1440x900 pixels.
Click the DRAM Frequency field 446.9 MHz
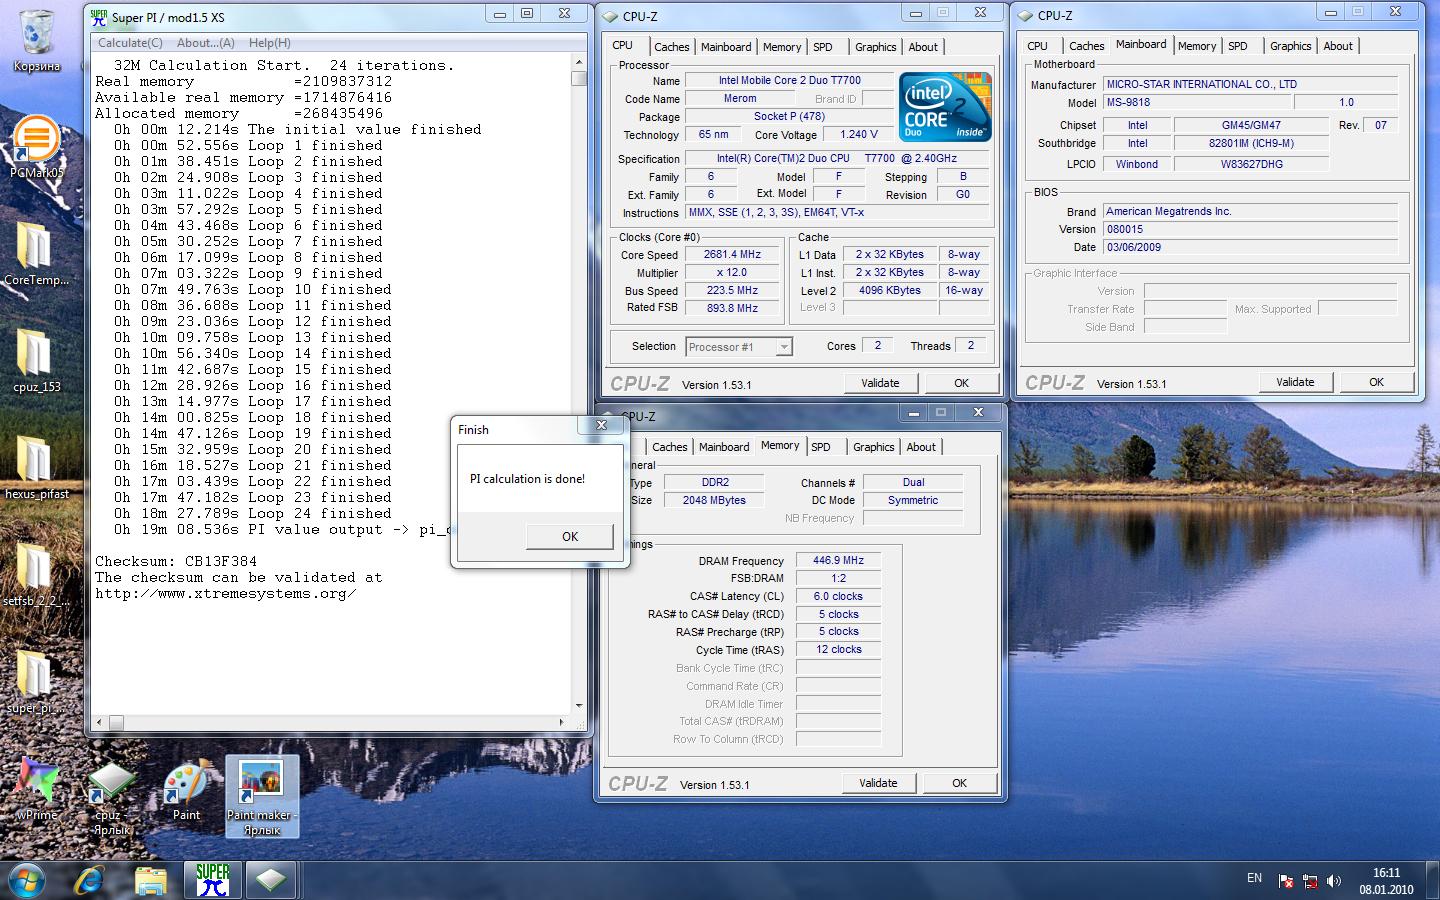[838, 560]
